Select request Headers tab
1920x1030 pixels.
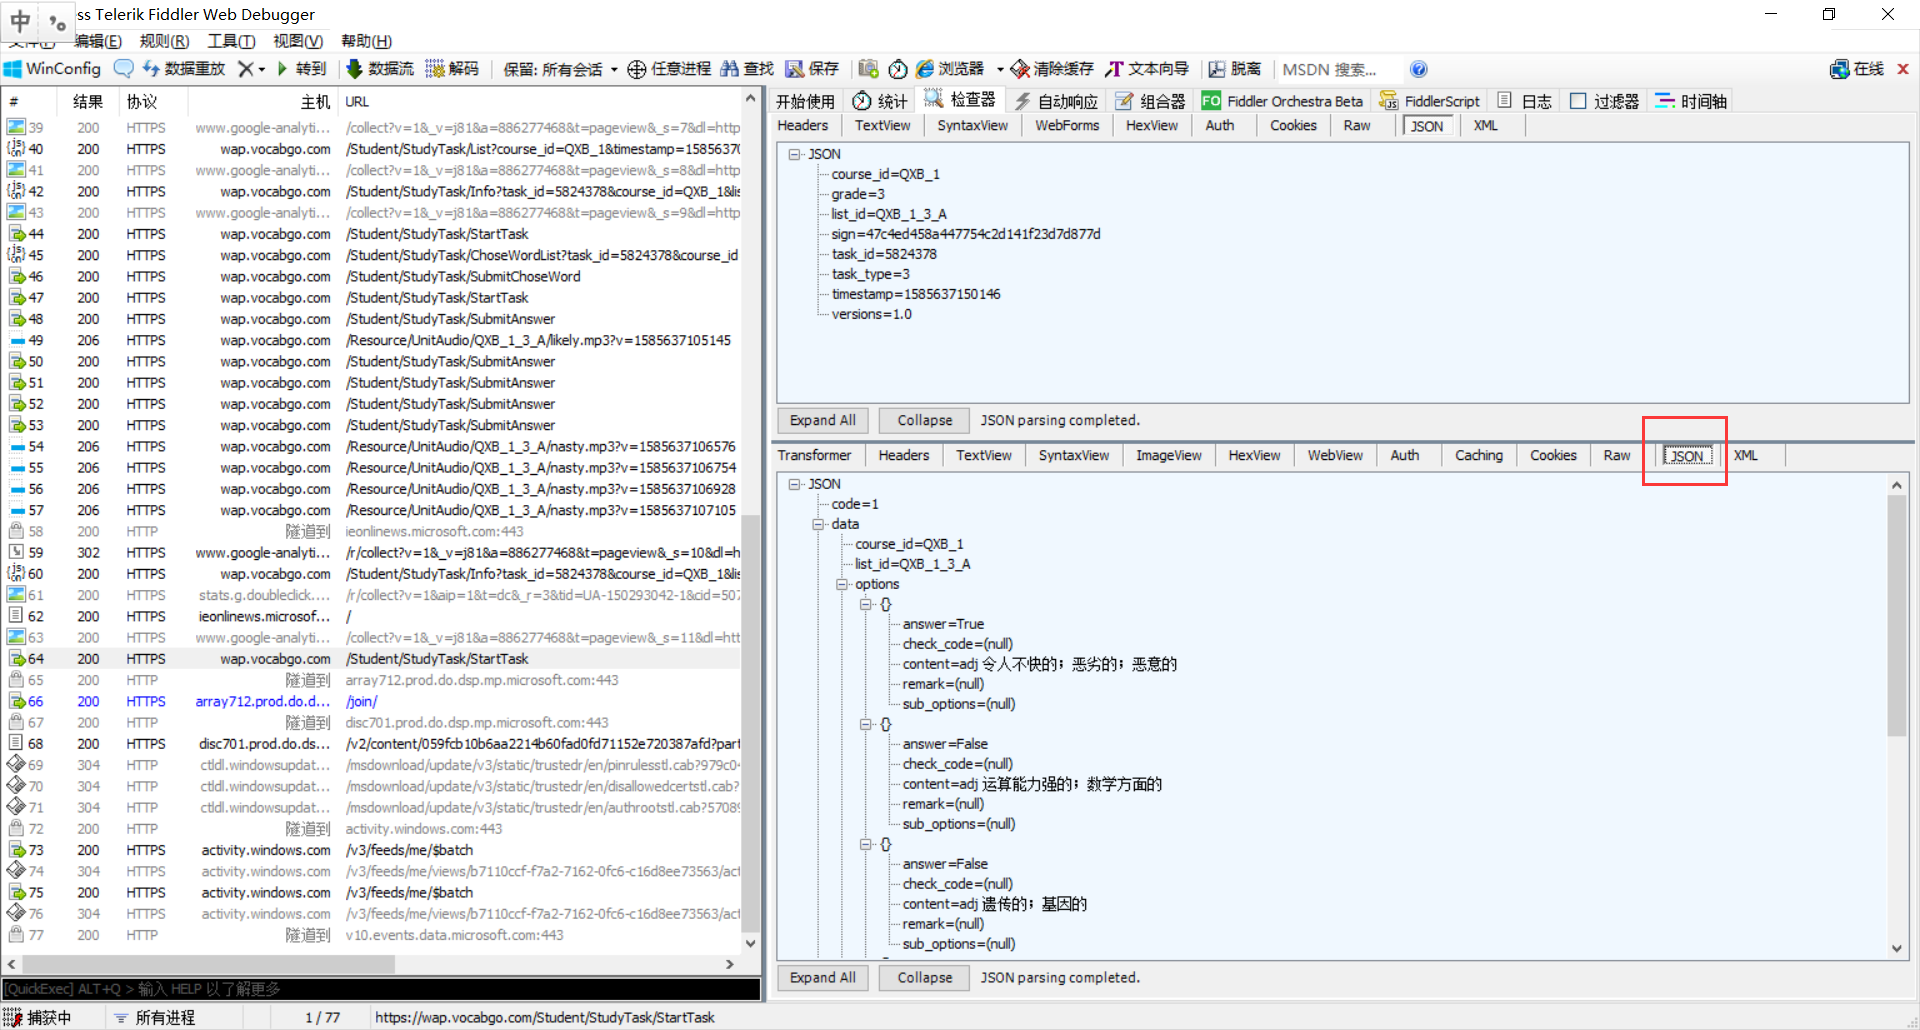[x=803, y=125]
